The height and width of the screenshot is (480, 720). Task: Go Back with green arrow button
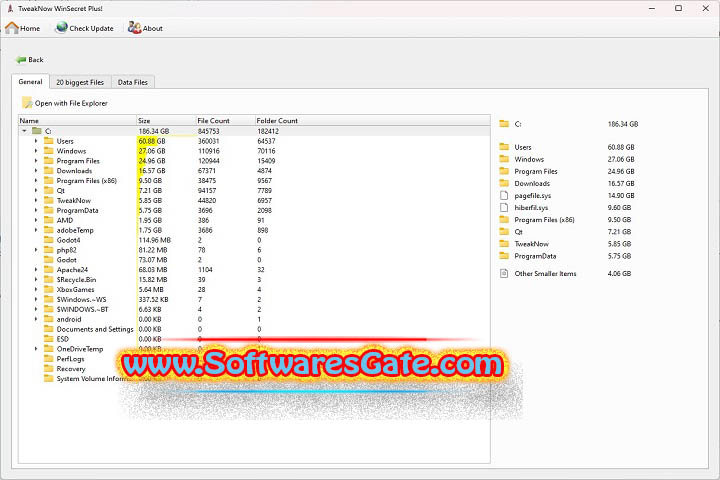point(29,60)
